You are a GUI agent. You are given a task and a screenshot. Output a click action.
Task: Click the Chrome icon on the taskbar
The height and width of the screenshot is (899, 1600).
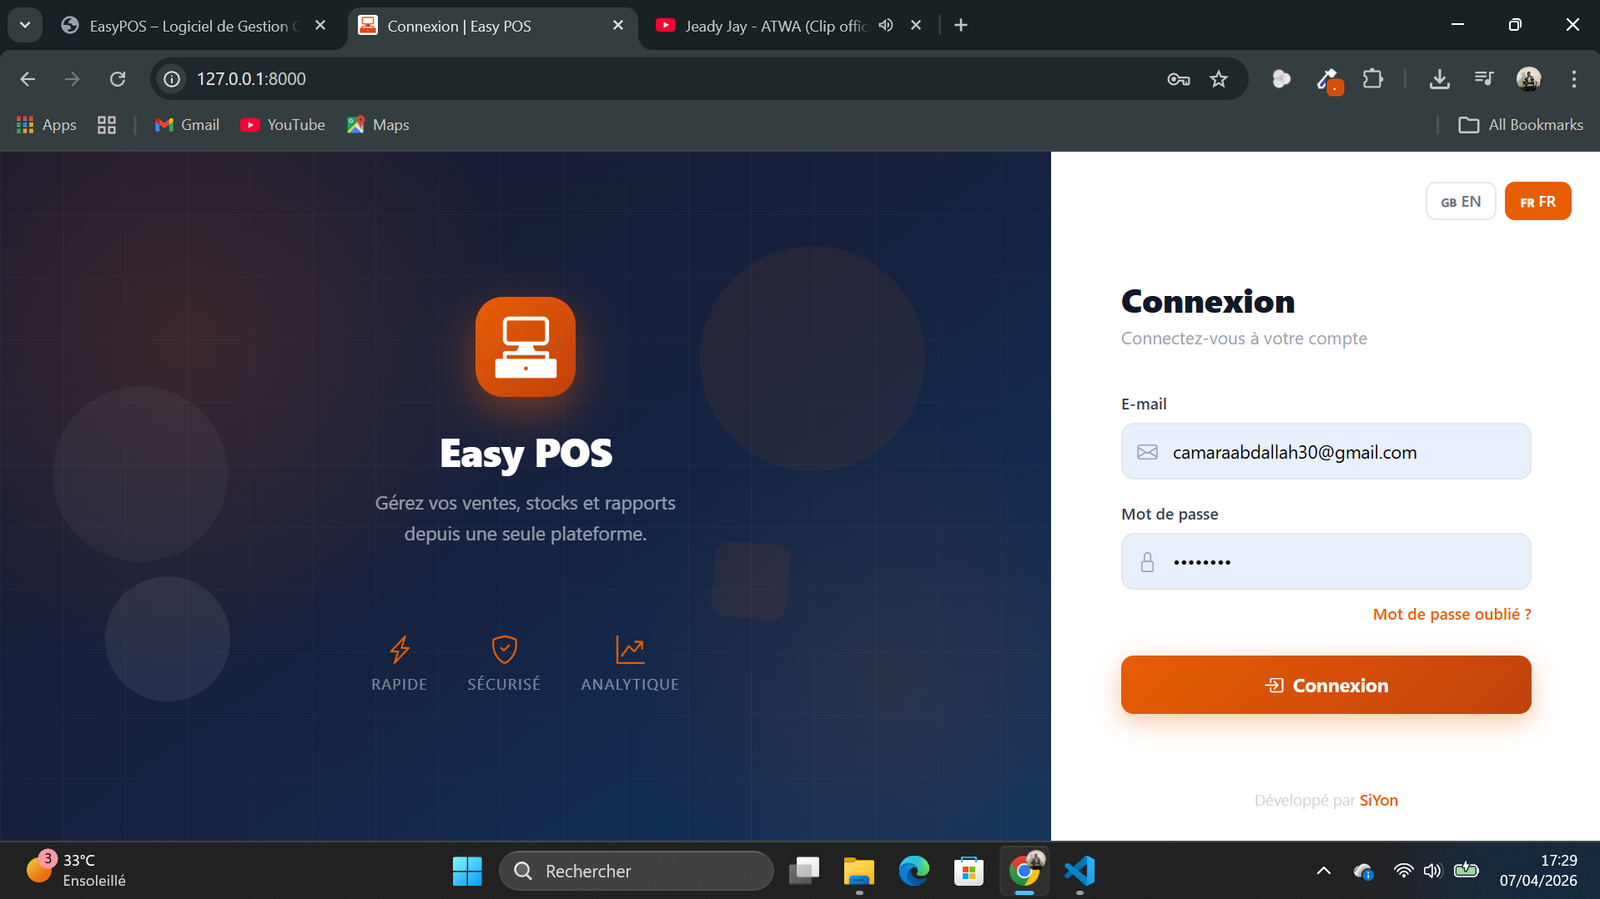point(1024,871)
